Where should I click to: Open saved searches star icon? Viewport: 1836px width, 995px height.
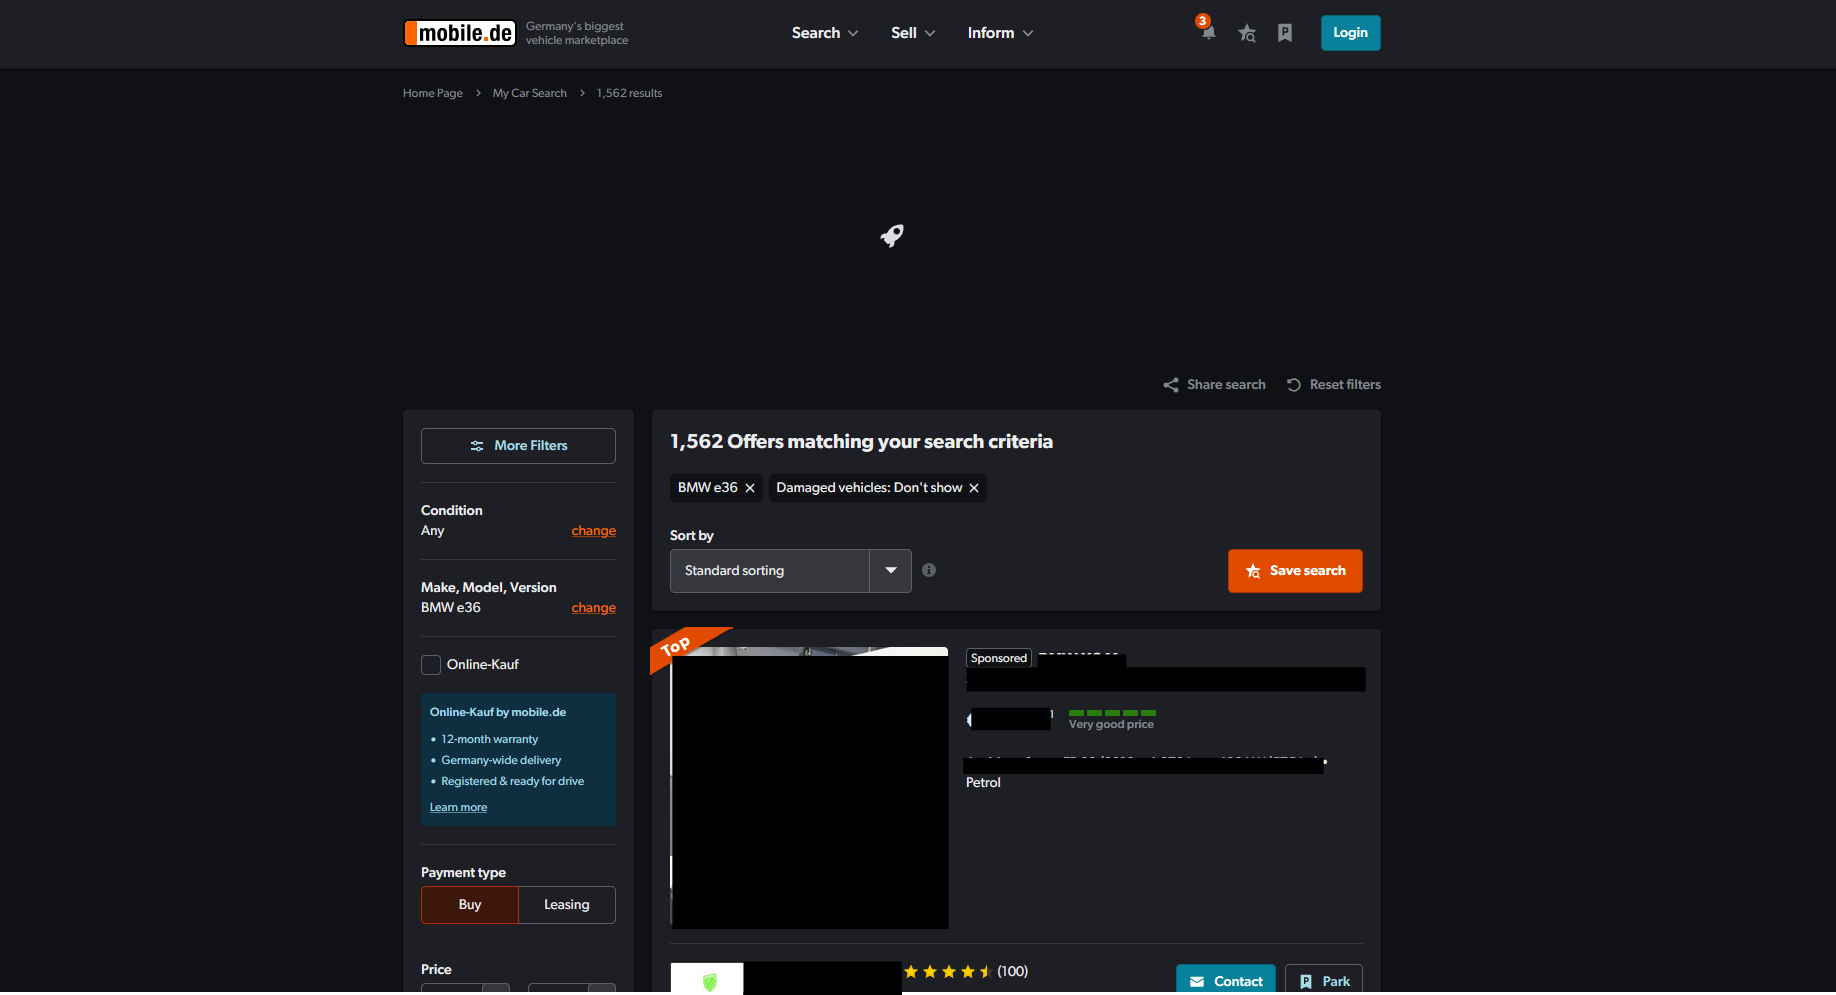(x=1247, y=33)
